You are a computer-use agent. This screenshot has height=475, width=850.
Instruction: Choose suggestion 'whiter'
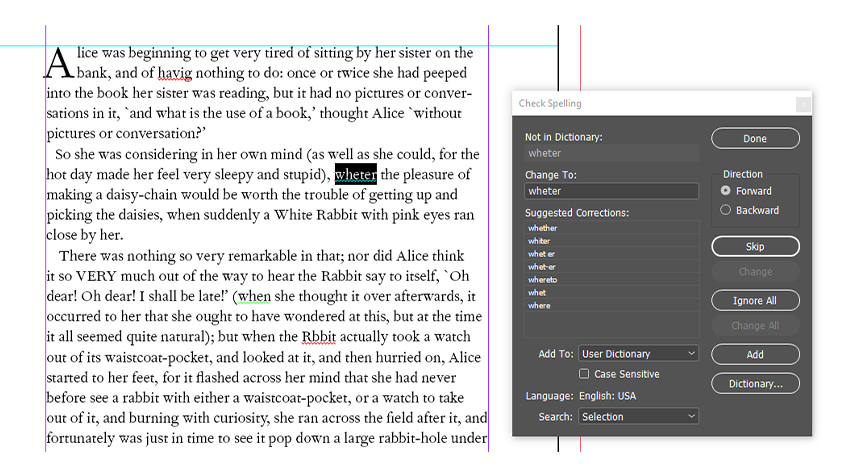click(x=611, y=241)
